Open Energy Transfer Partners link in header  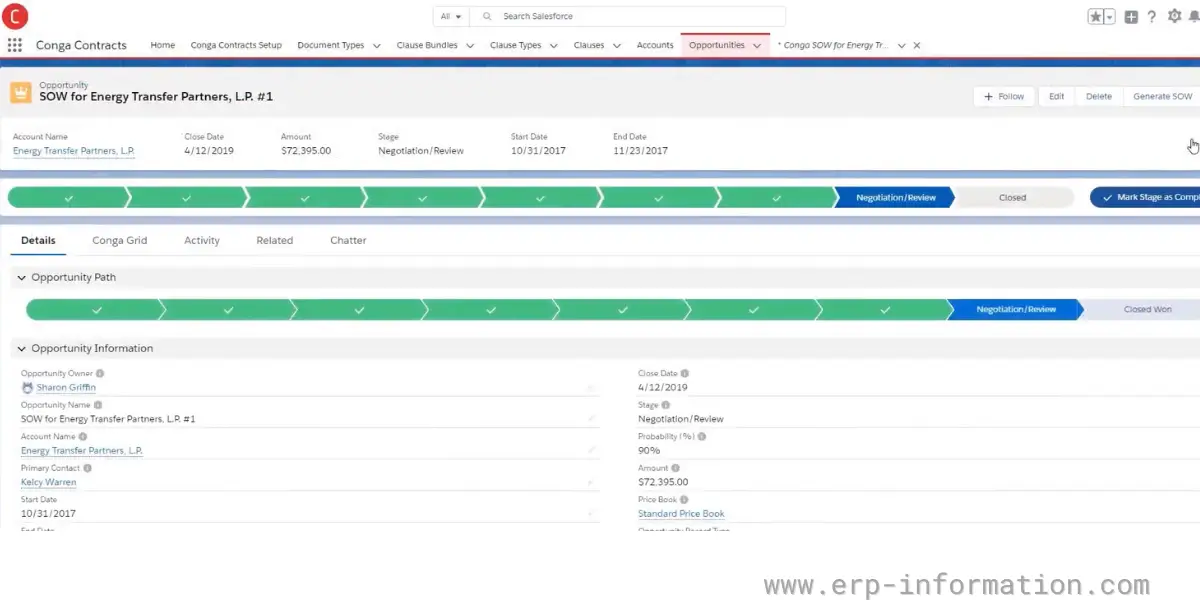[74, 151]
